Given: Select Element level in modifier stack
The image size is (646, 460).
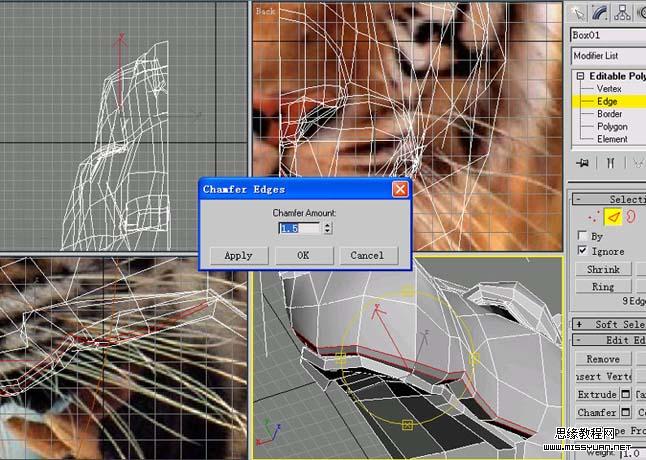Looking at the screenshot, I should (x=612, y=139).
